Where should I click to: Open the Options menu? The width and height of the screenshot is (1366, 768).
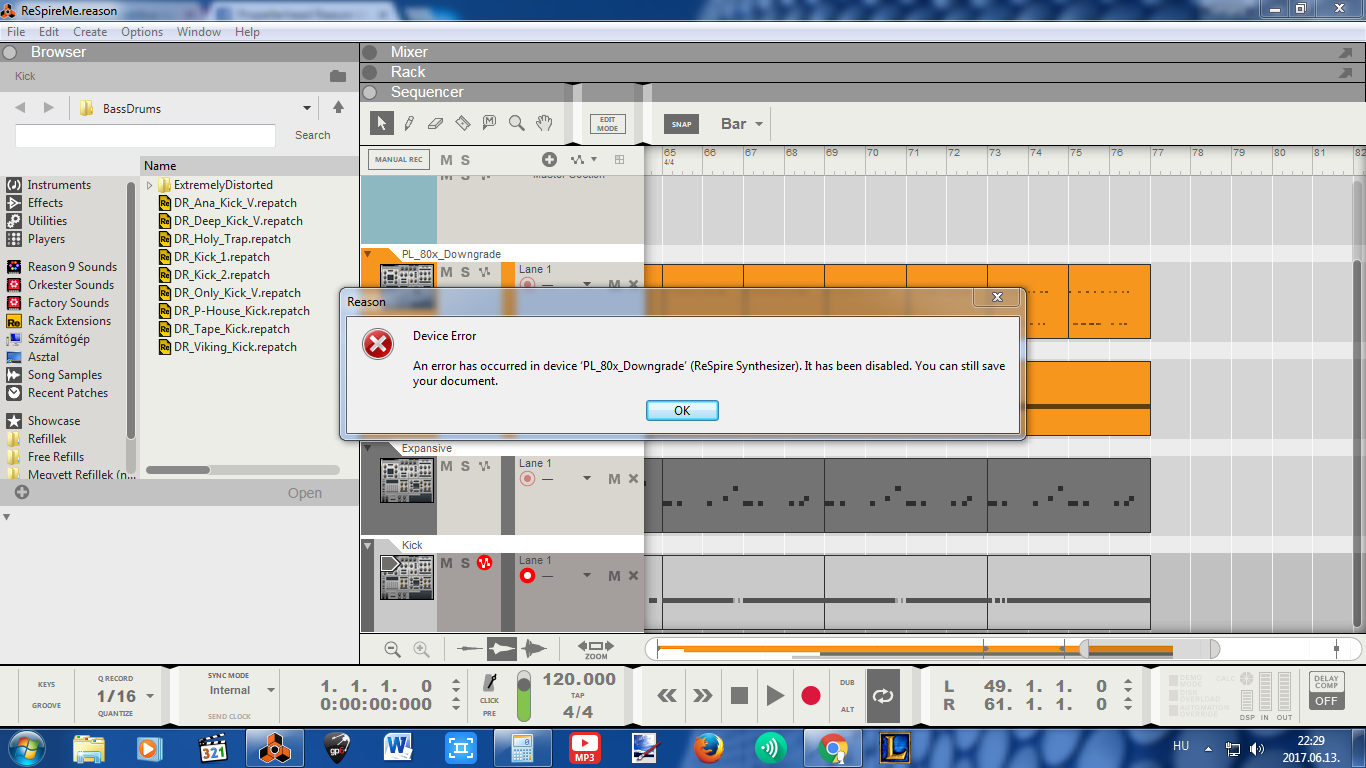pyautogui.click(x=142, y=32)
